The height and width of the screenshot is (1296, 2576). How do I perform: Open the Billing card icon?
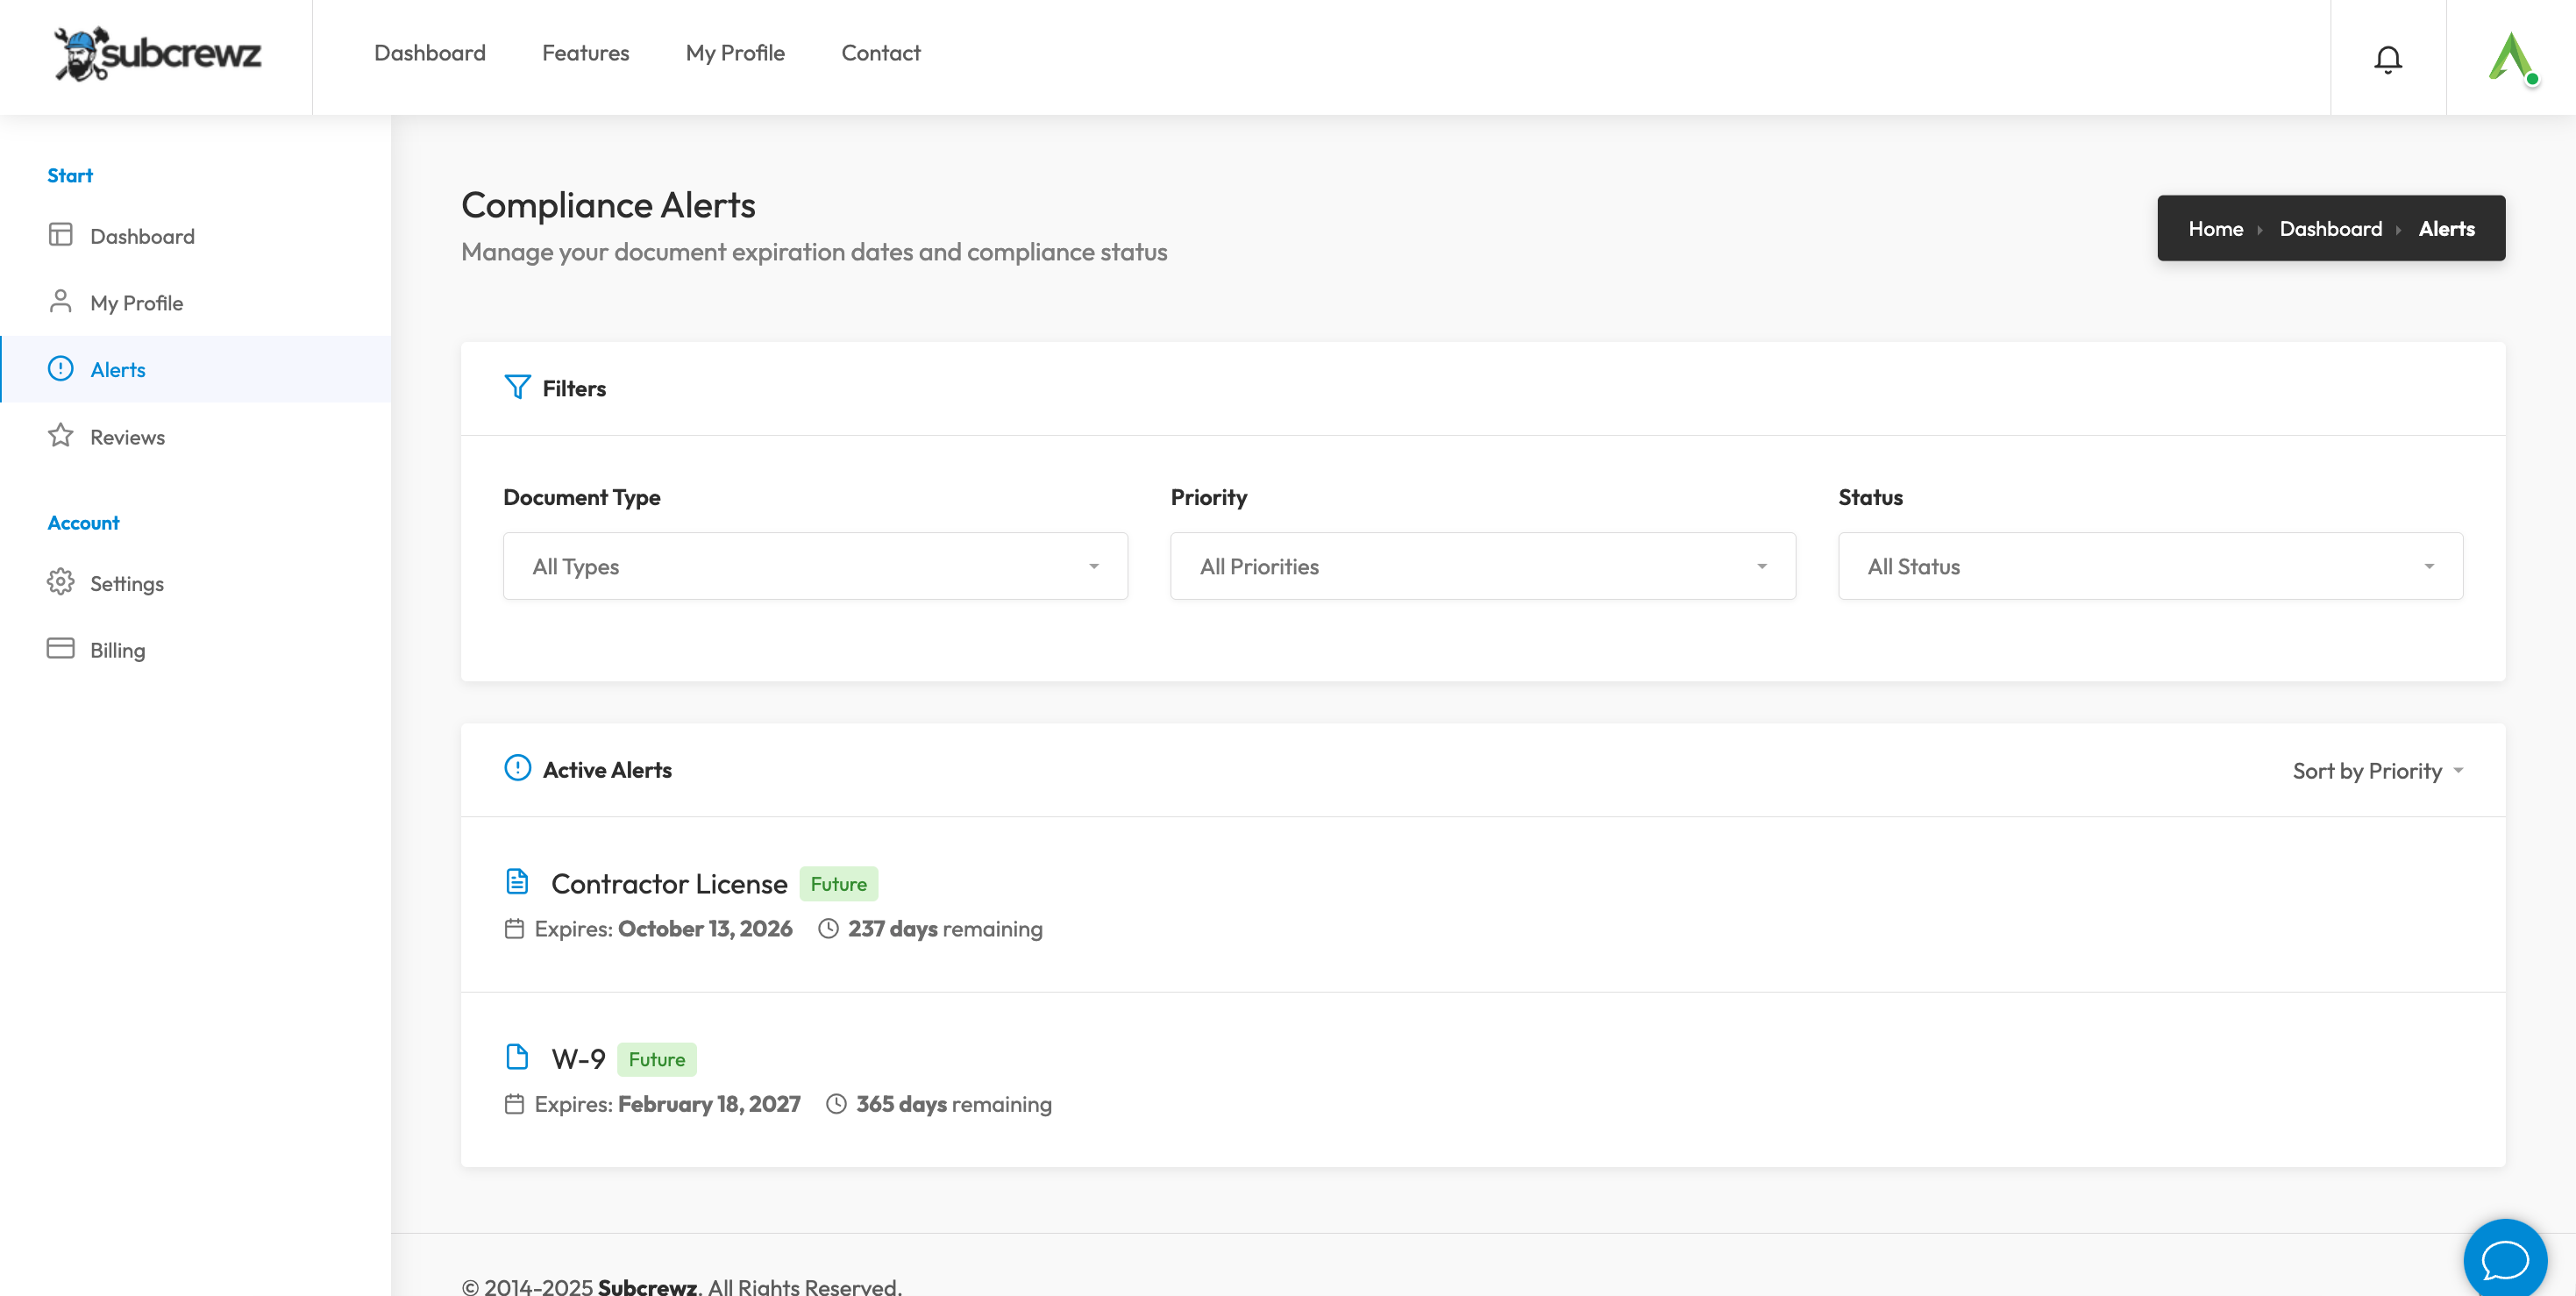[60, 648]
